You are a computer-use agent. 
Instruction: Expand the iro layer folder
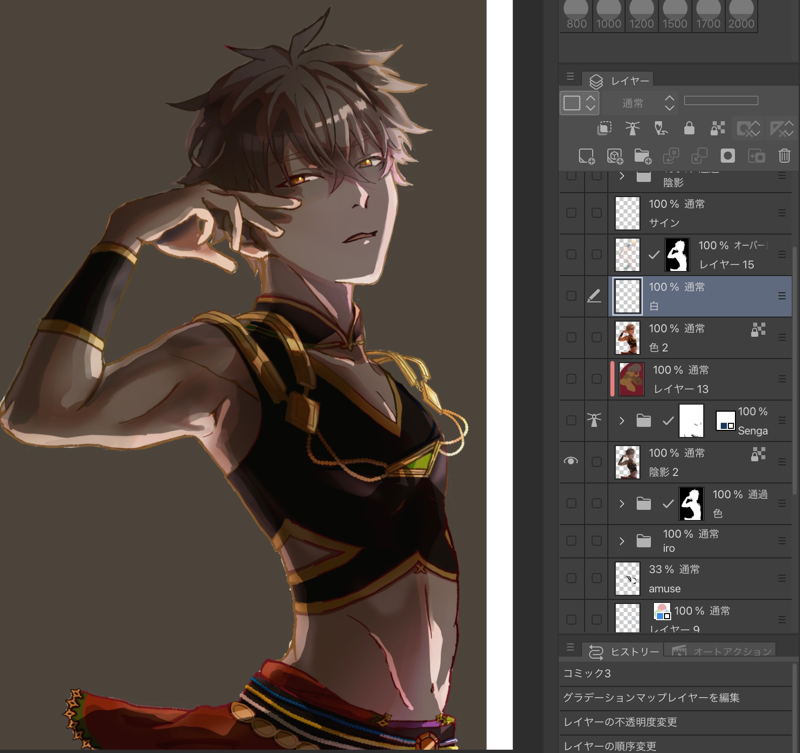point(621,540)
